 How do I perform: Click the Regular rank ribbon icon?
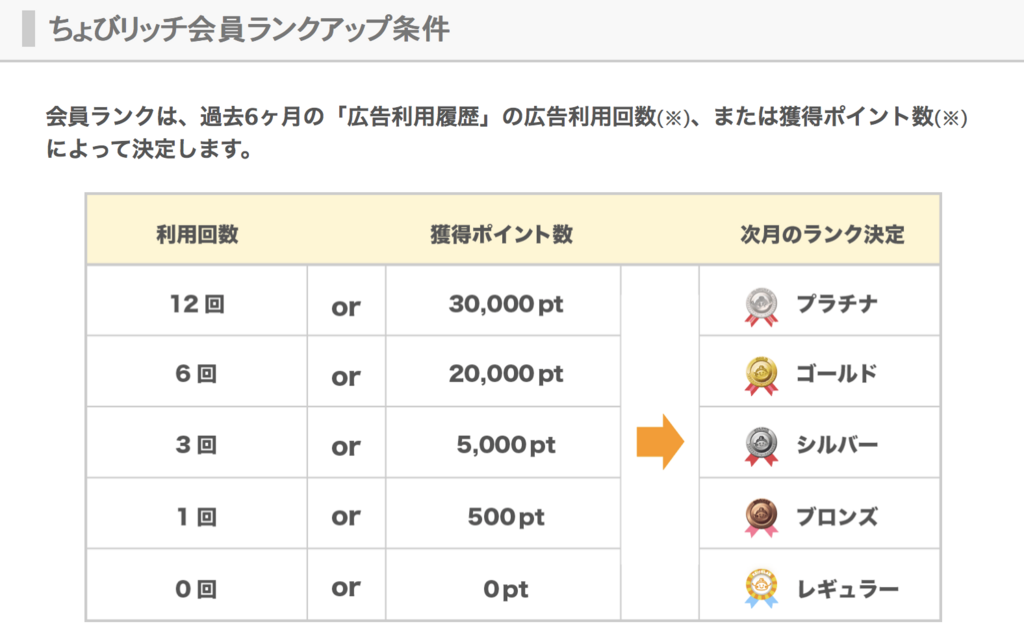pos(761,588)
